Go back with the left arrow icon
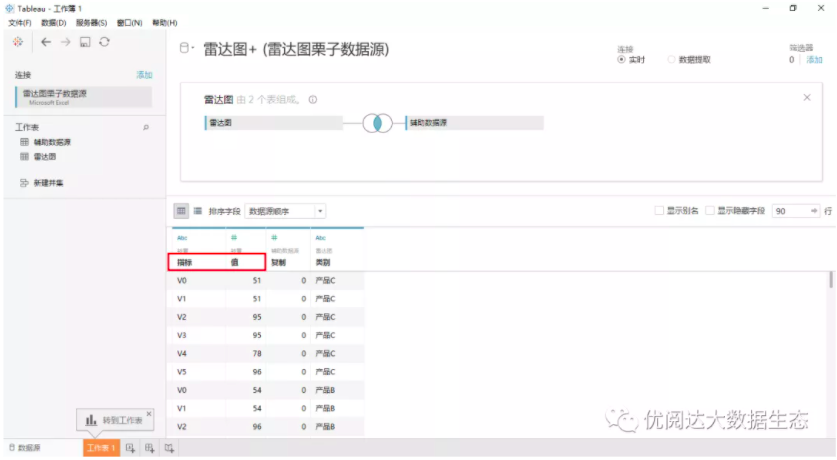 [x=46, y=42]
